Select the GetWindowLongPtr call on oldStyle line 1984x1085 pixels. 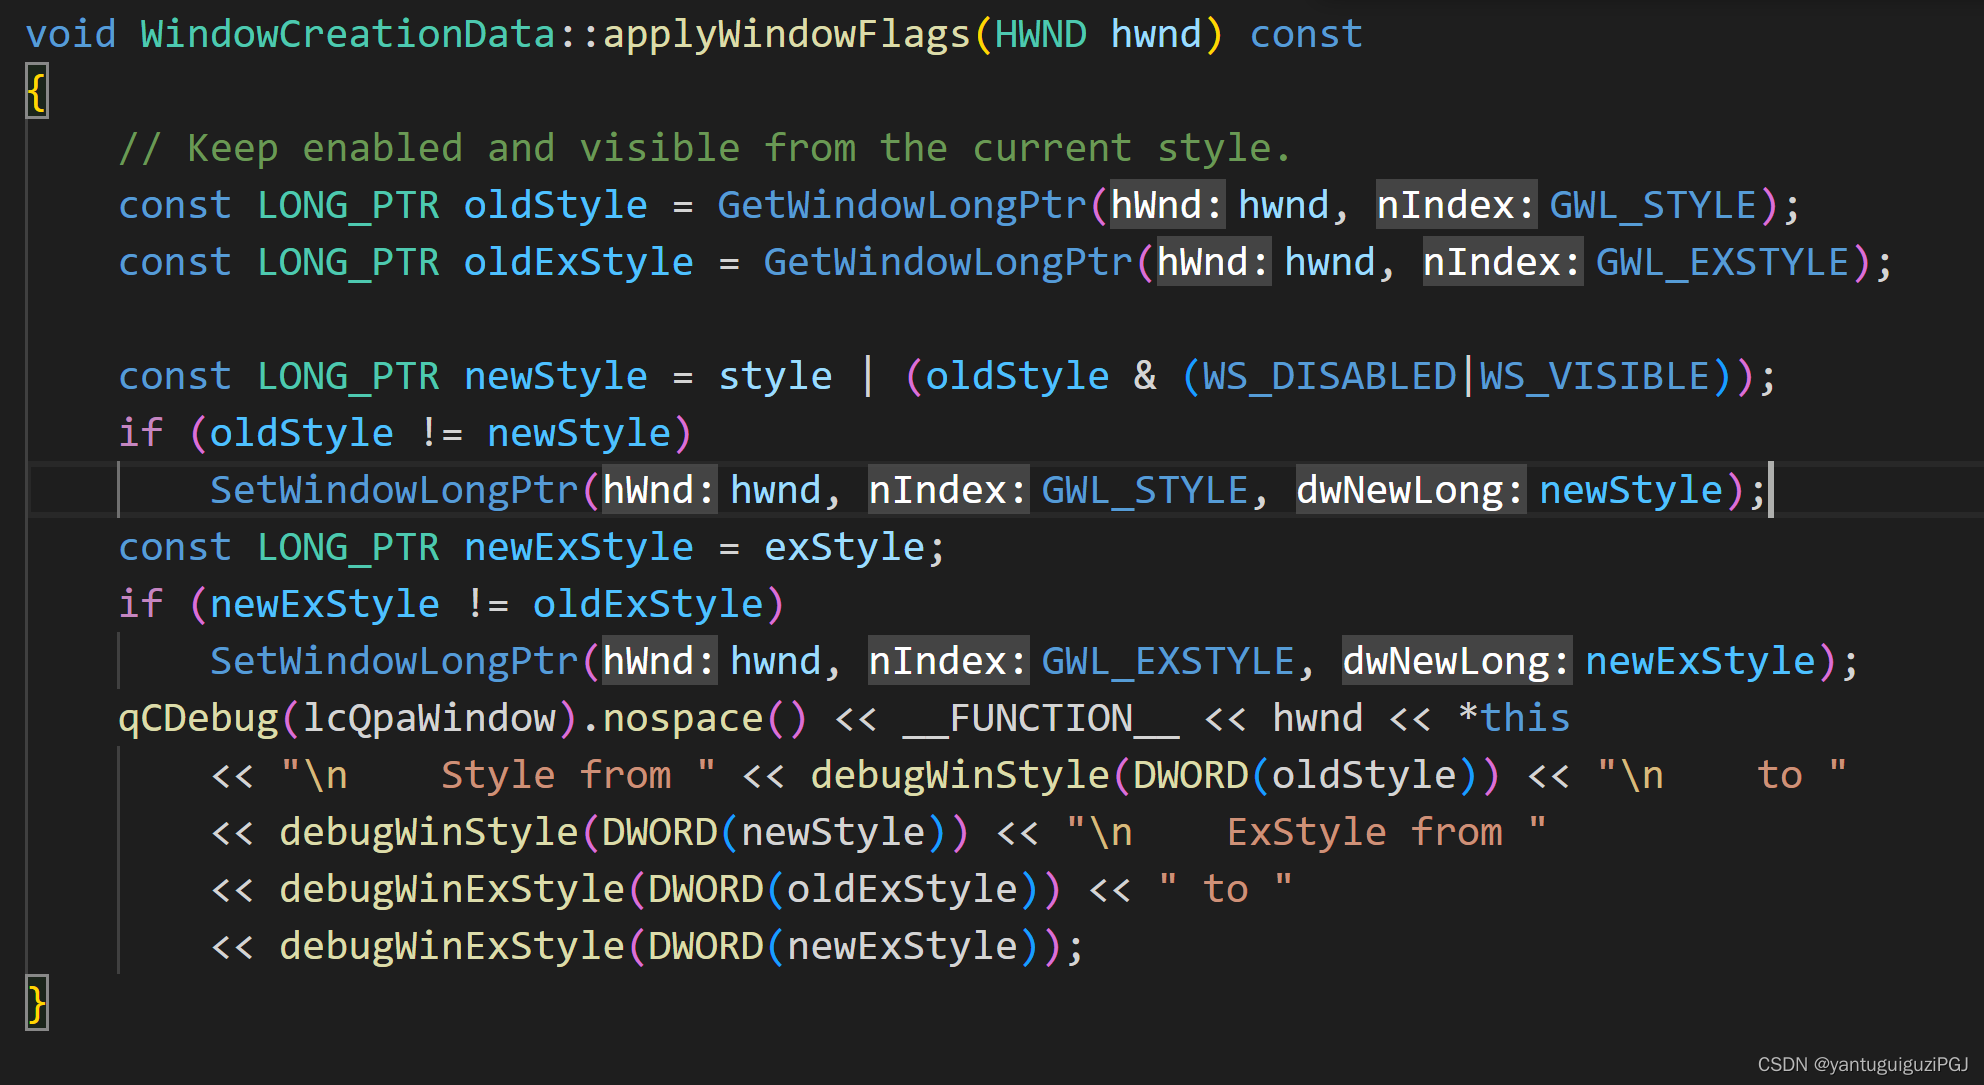point(900,204)
